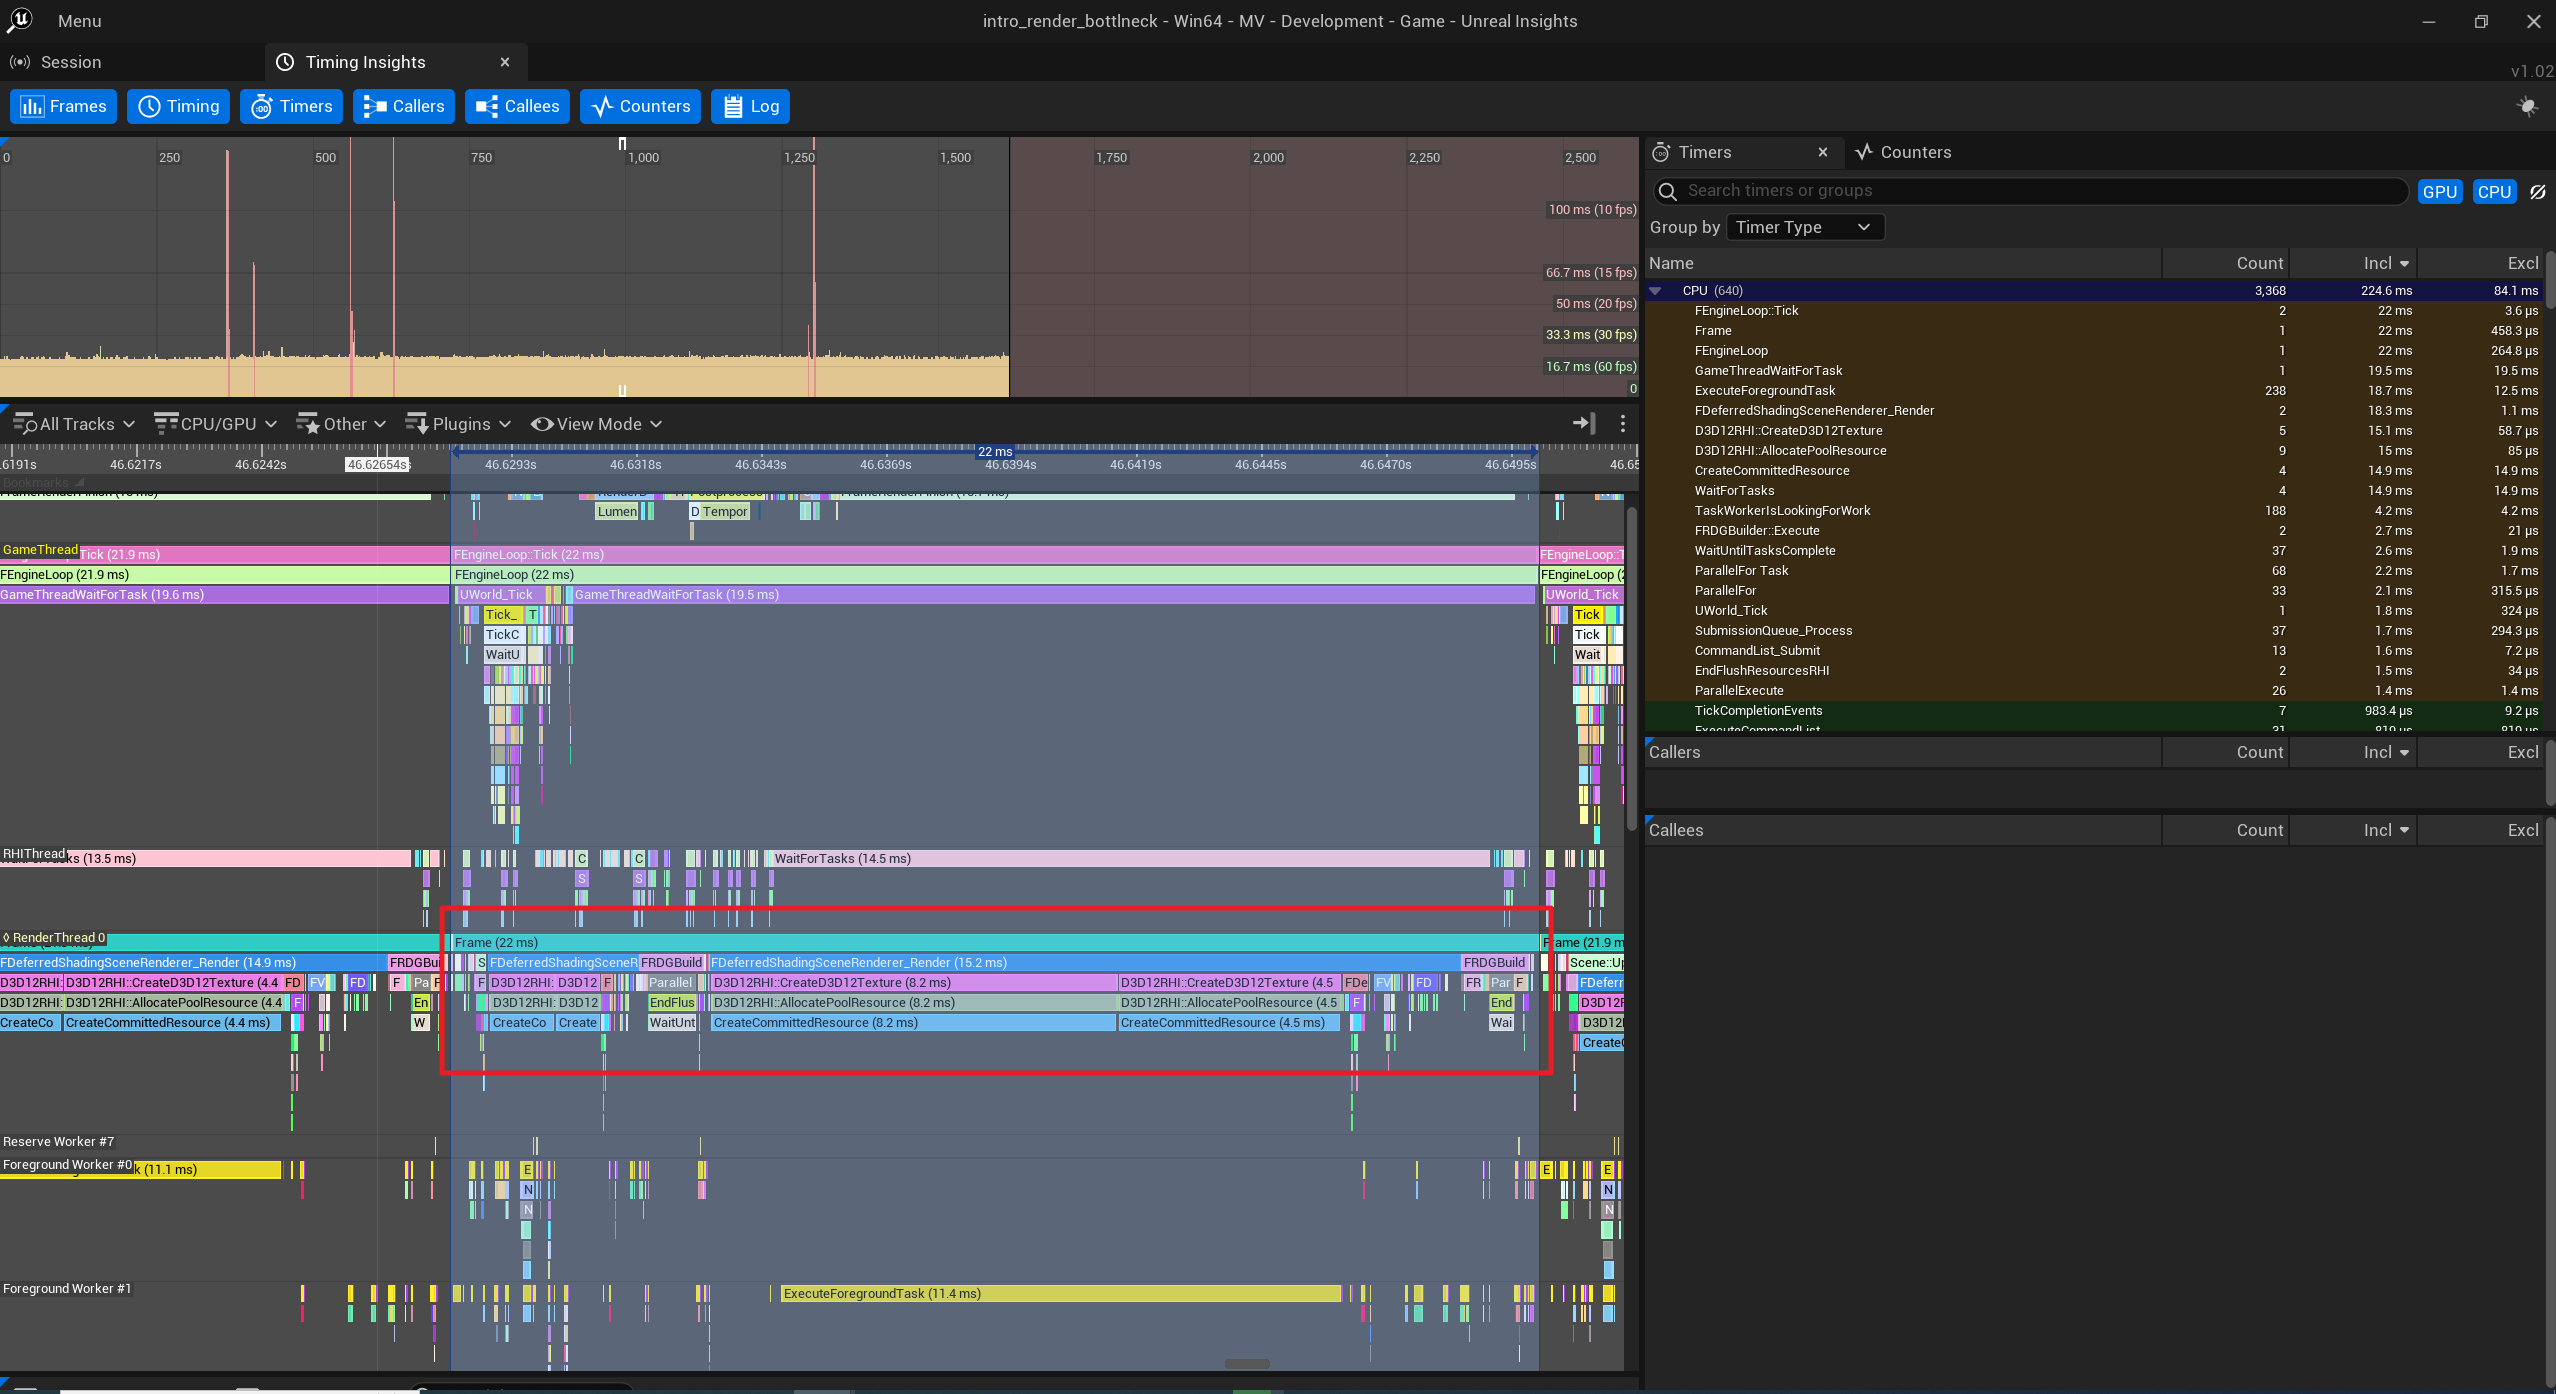
Task: Toggle the CPU timers filter
Action: [2494, 192]
